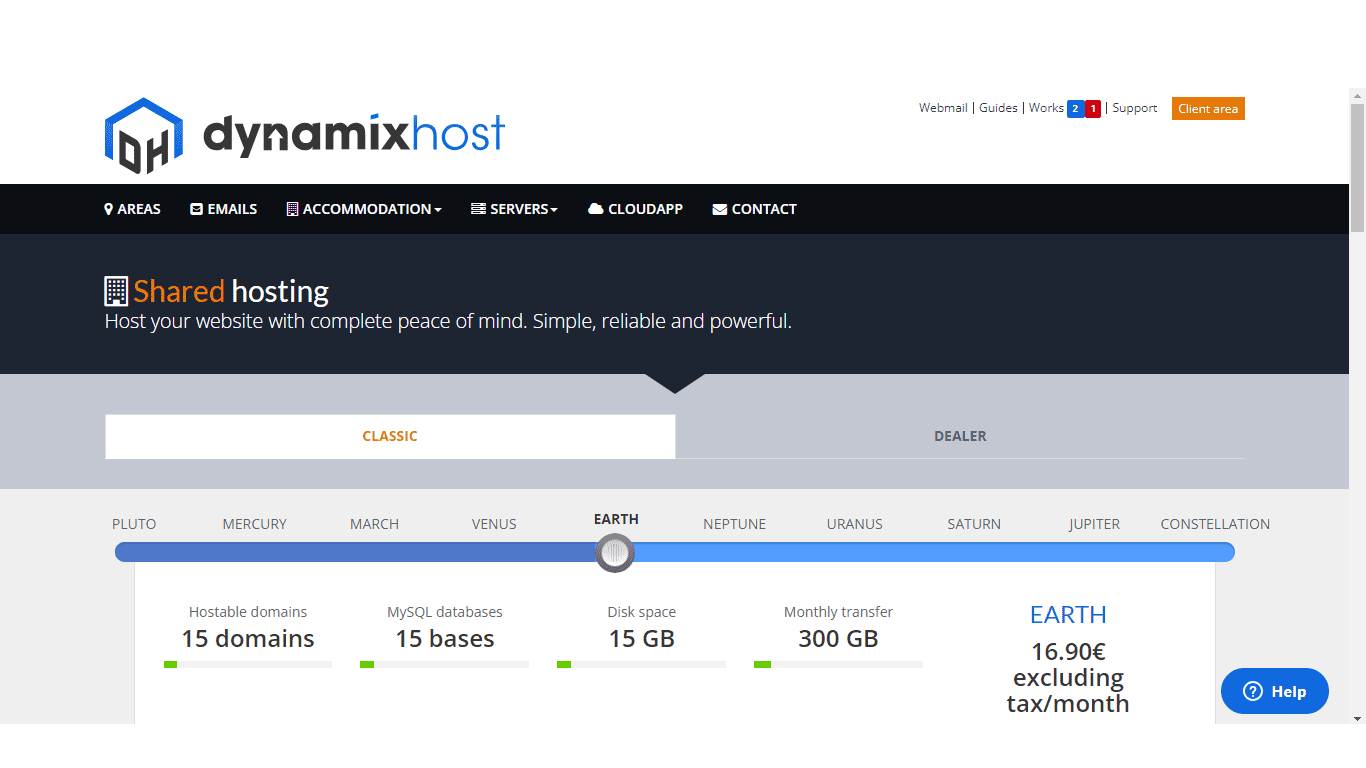Image resolution: width=1366 pixels, height=768 pixels.
Task: Select the JUPITER plan label
Action: 1094,524
